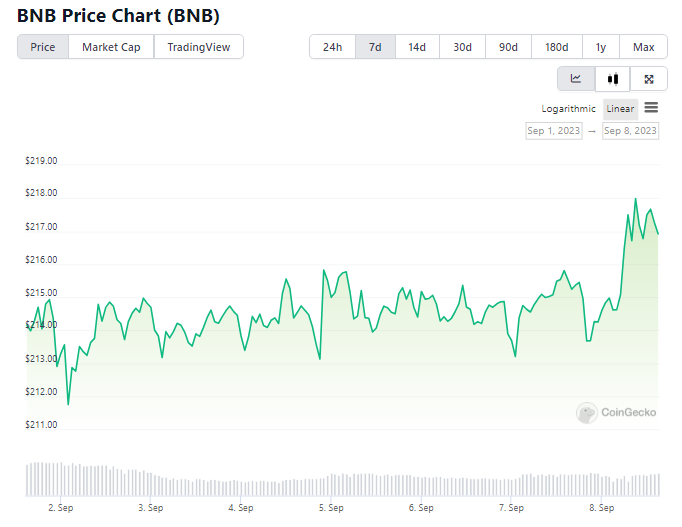
Task: Switch to candlestick chart icon
Action: pos(613,79)
